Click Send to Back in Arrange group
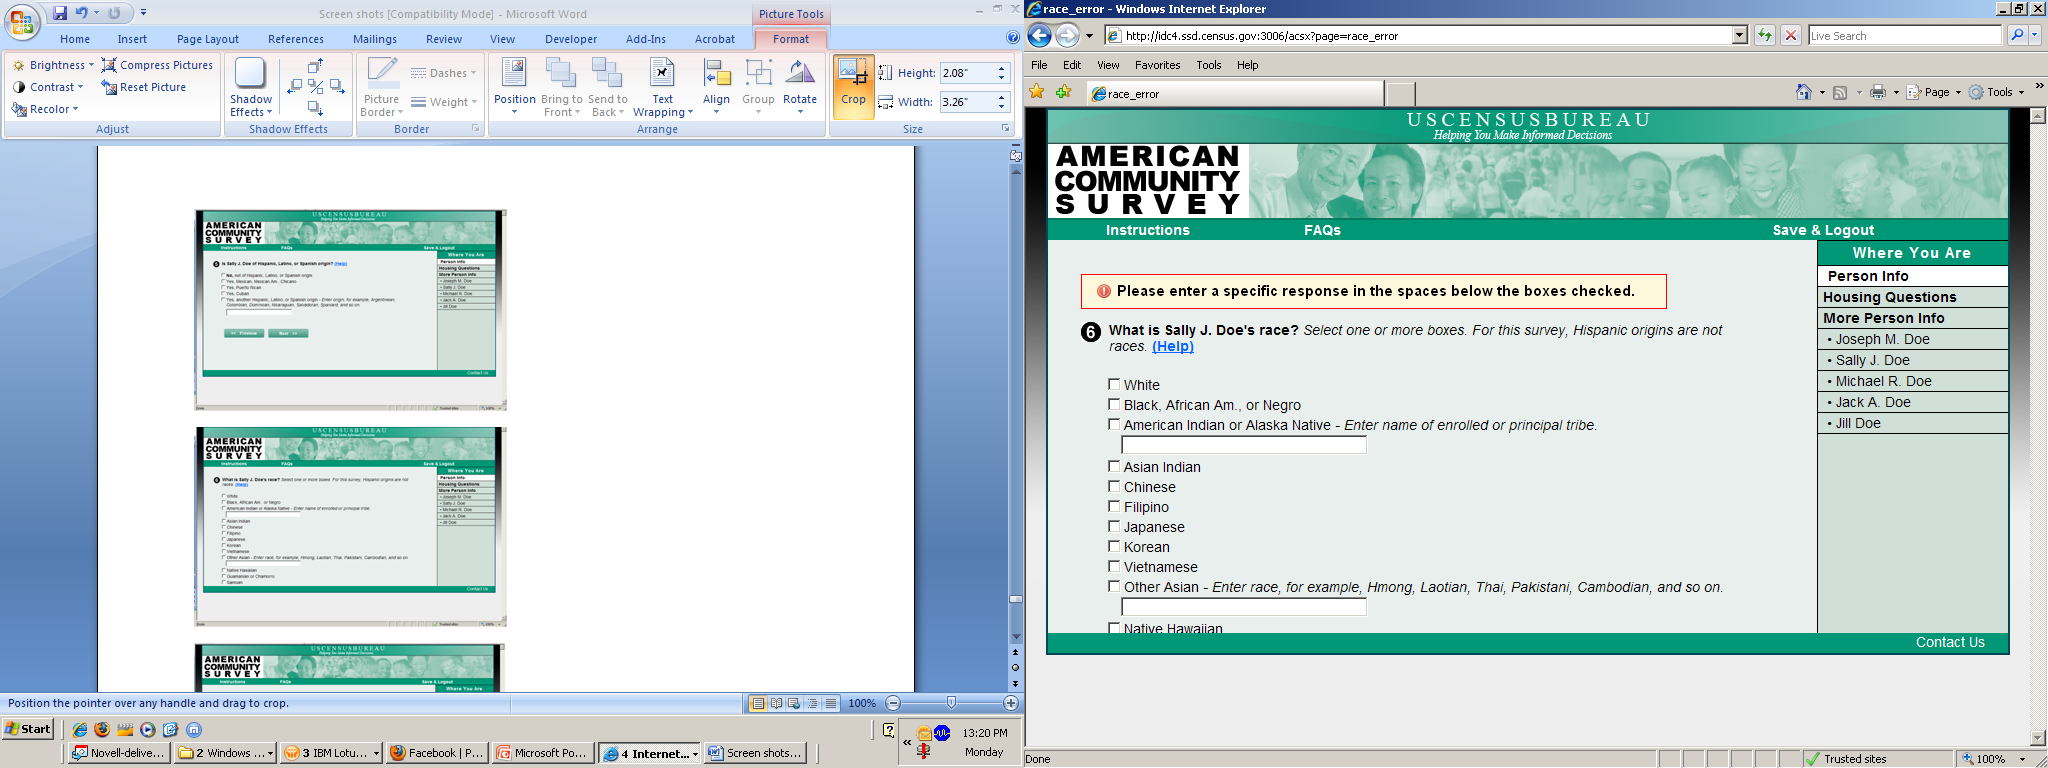 tap(607, 85)
